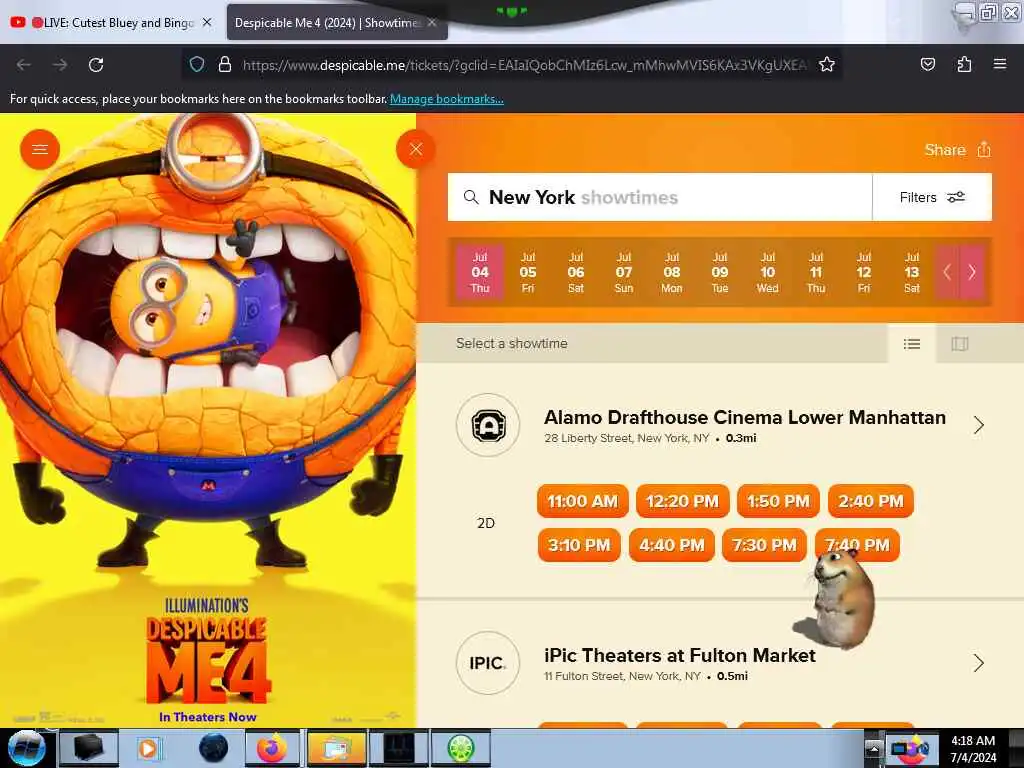Image resolution: width=1024 pixels, height=768 pixels.
Task: Click the Manage bookmarks link
Action: pyautogui.click(x=447, y=99)
